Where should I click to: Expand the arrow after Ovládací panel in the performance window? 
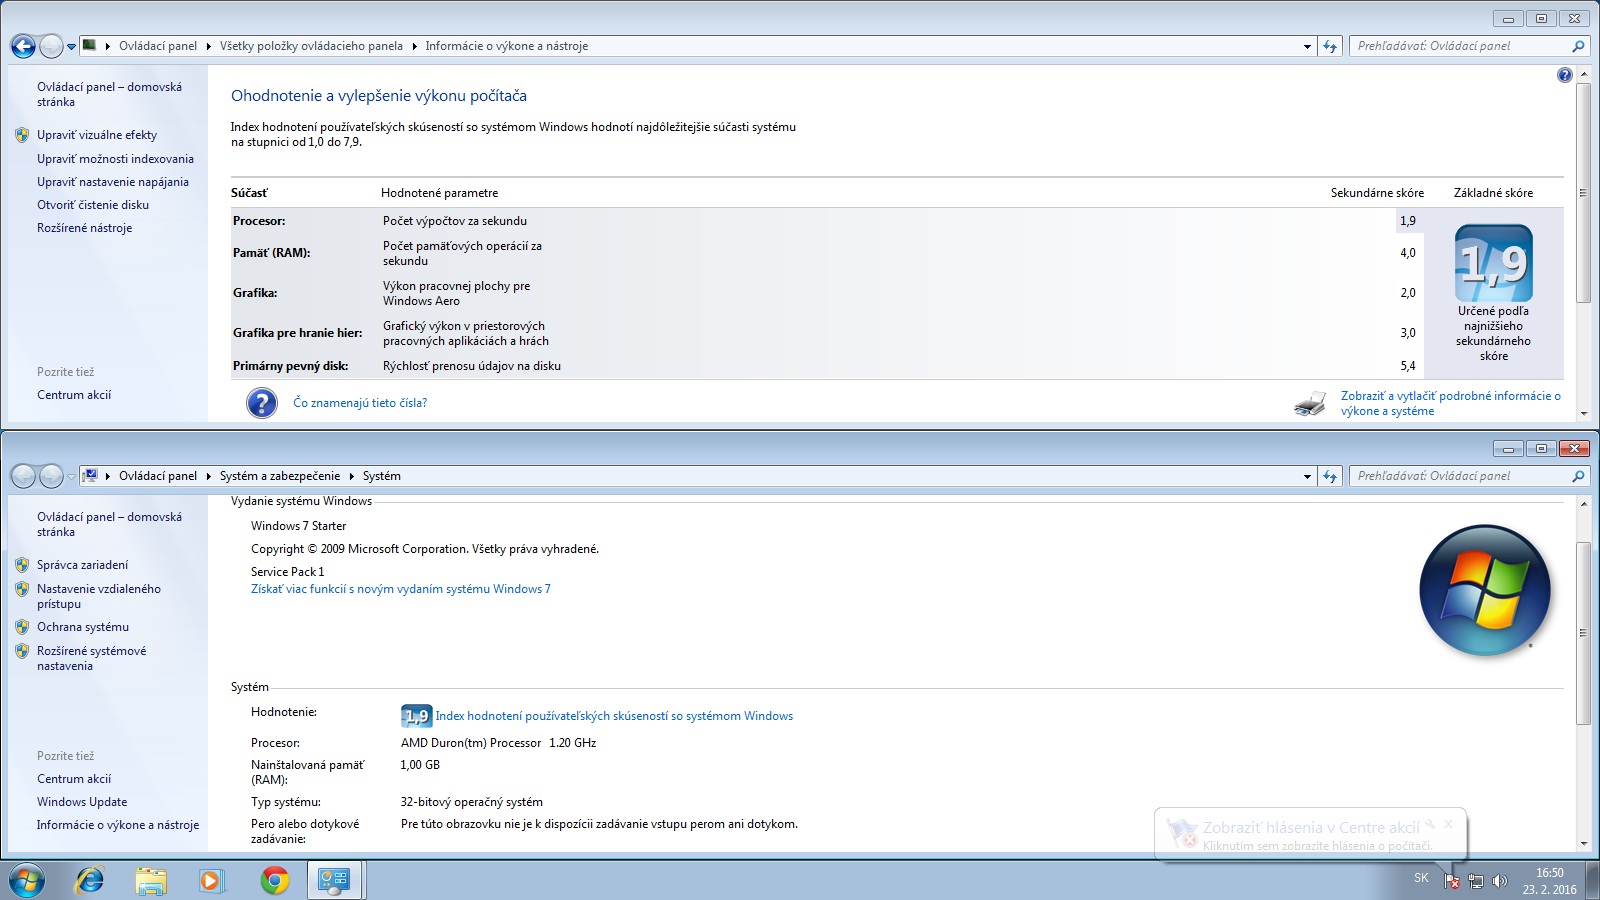(x=208, y=46)
